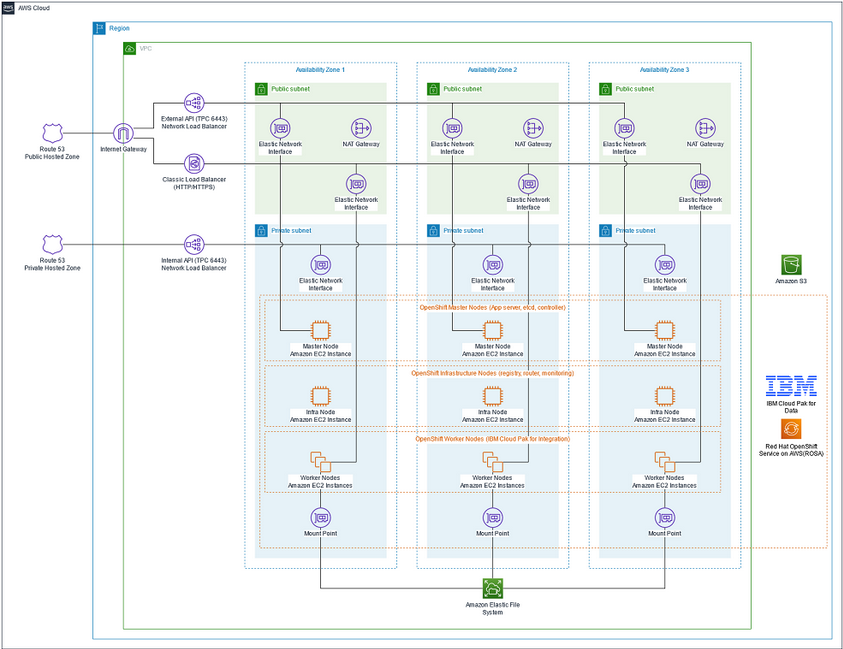Click the private subnet Elastic Network Interface icon in Zone 2
Screen dimensions: 843x649
point(492,265)
